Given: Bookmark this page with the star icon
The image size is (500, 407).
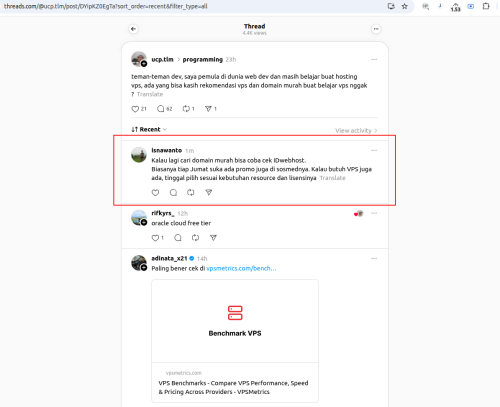Looking at the screenshot, I should tap(405, 6).
